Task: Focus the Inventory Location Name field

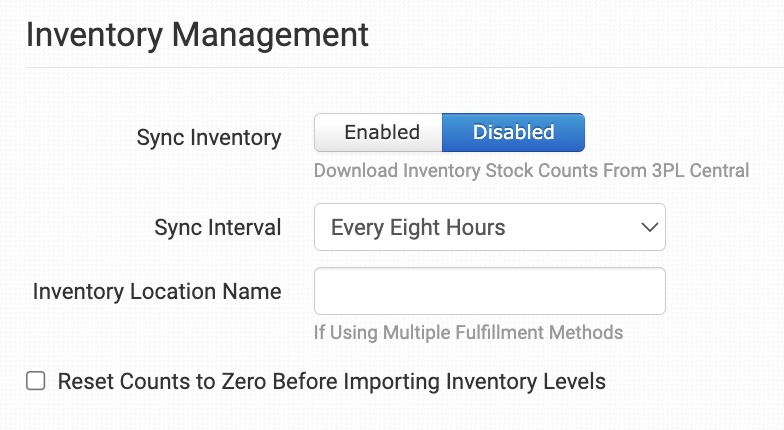Action: click(x=489, y=291)
